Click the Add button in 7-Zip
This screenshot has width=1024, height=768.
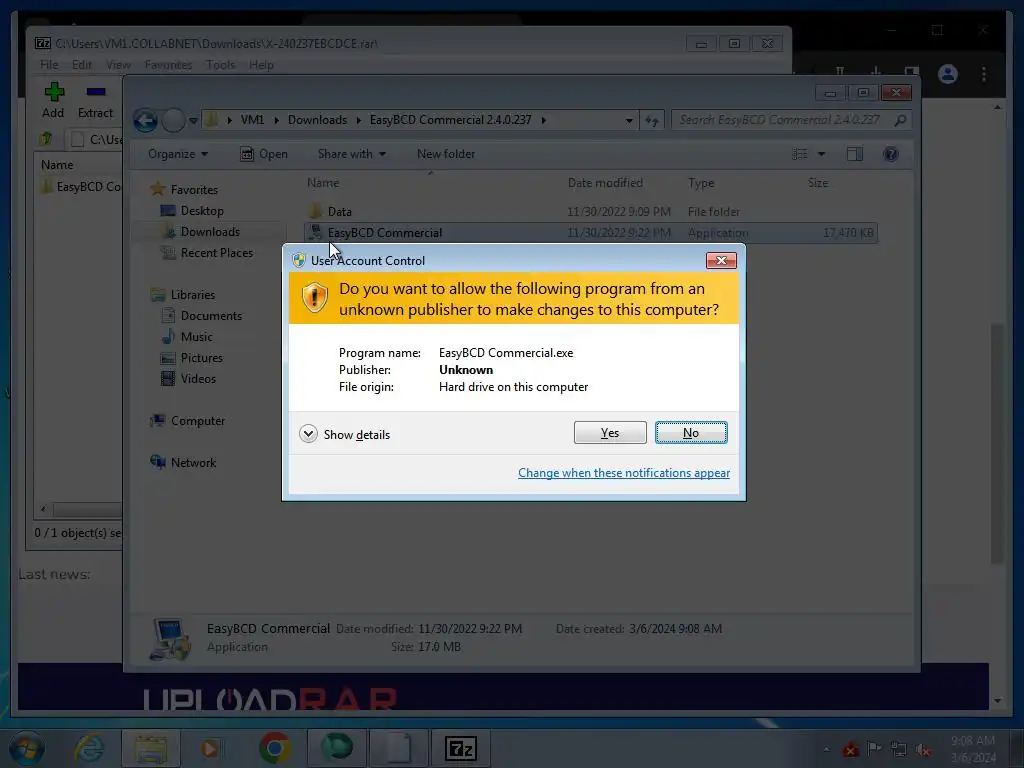point(54,101)
